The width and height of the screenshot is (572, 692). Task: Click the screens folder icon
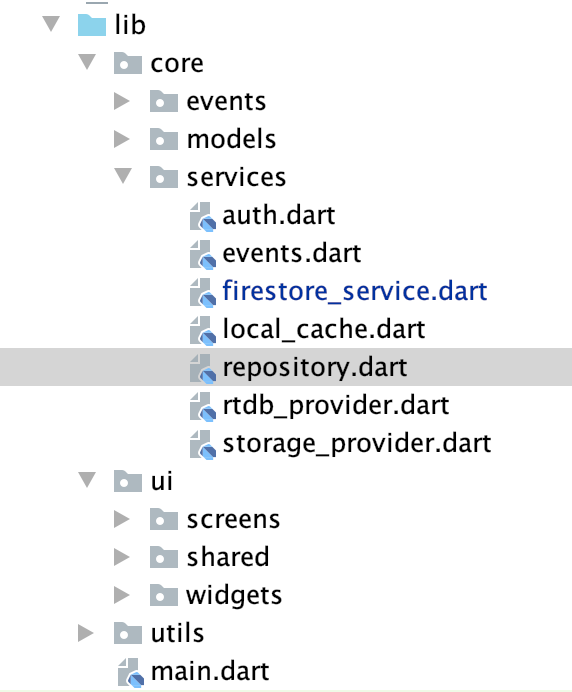[164, 519]
